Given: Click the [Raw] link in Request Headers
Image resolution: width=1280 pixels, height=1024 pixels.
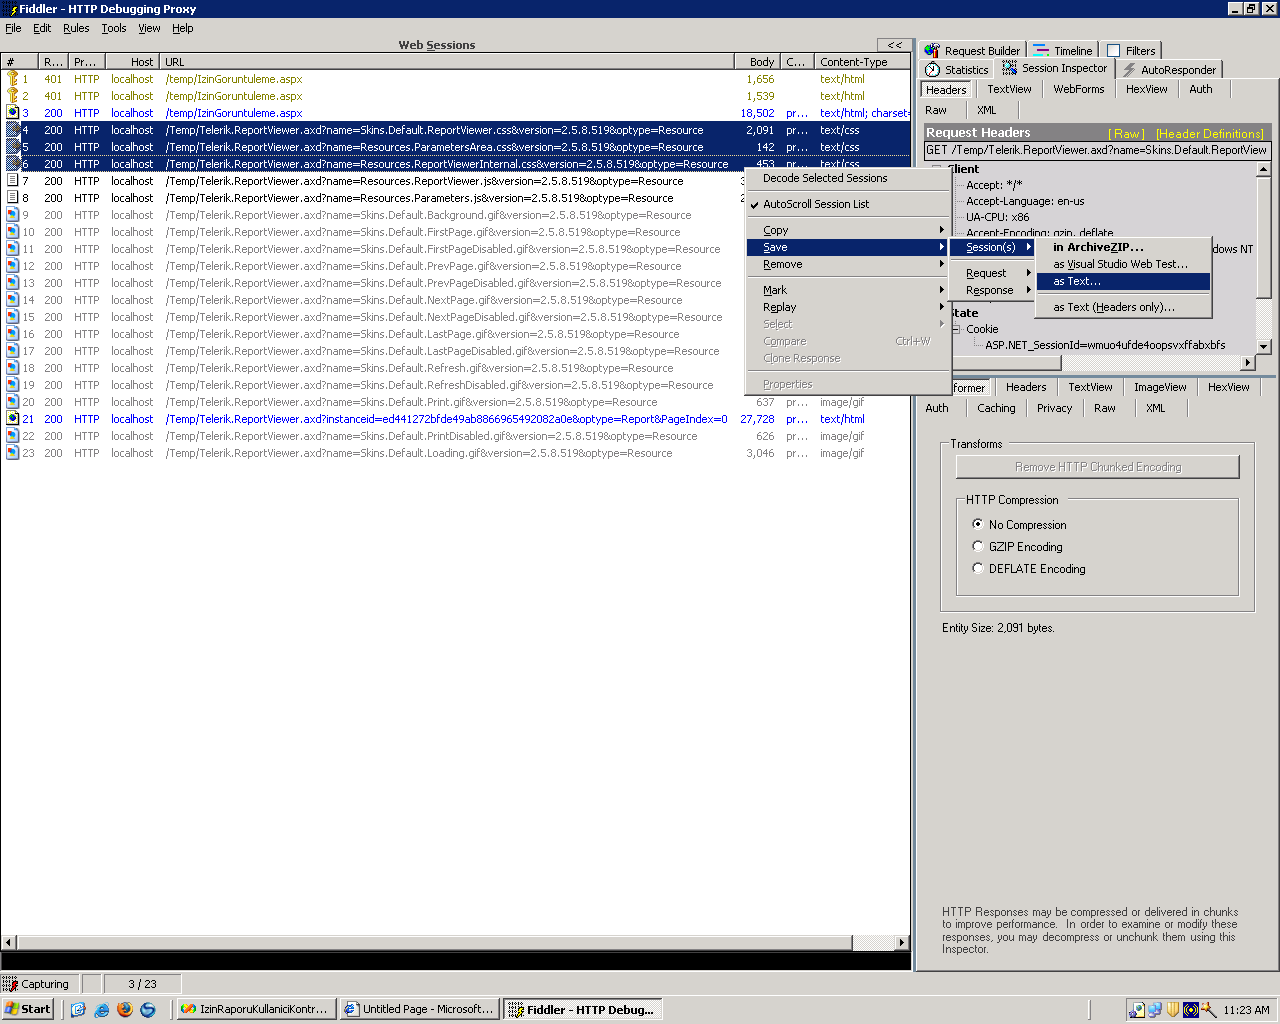Looking at the screenshot, I should click(1126, 133).
